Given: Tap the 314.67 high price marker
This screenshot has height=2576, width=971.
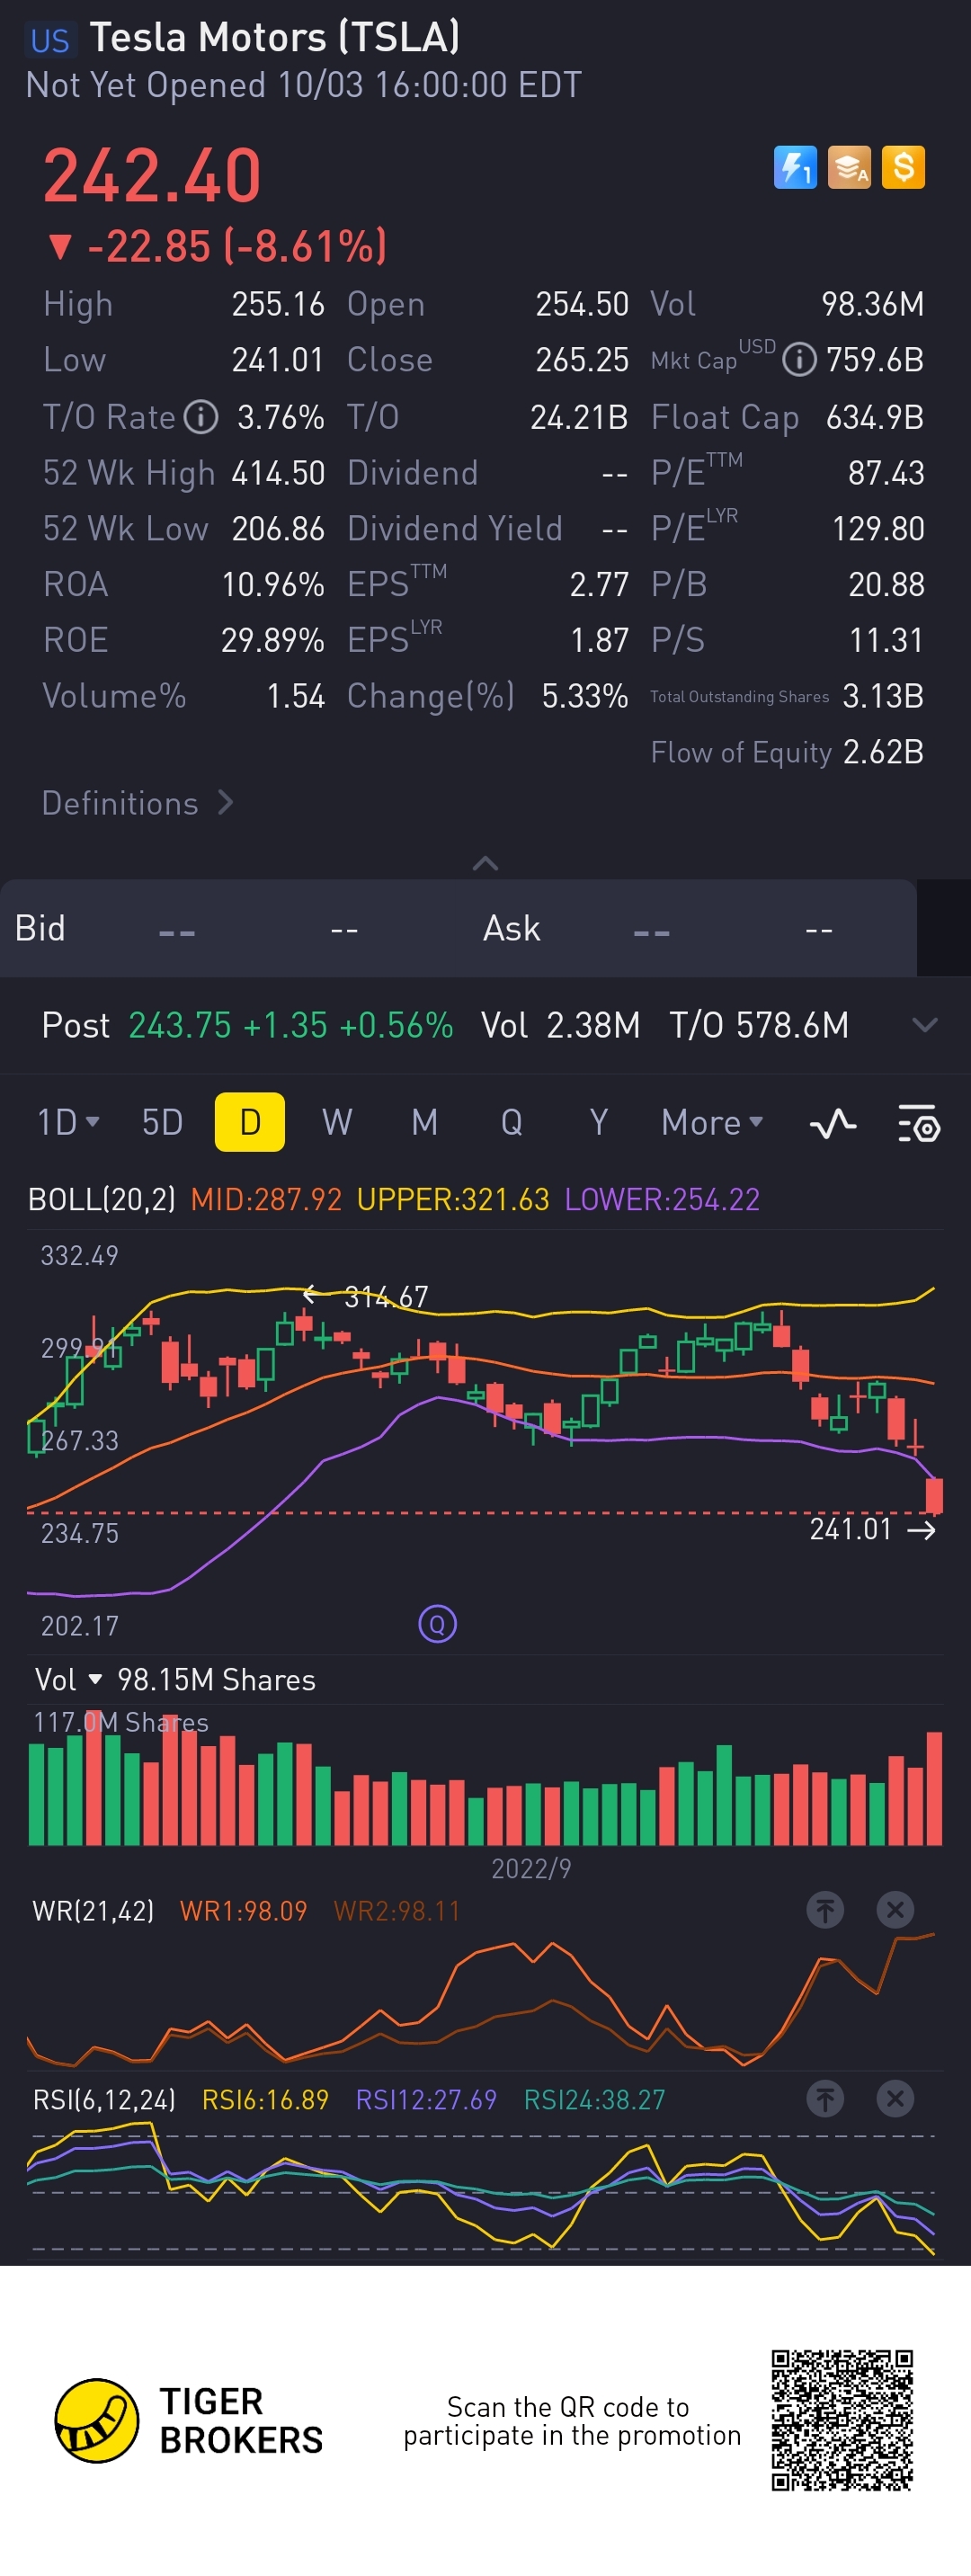Looking at the screenshot, I should click(386, 1297).
